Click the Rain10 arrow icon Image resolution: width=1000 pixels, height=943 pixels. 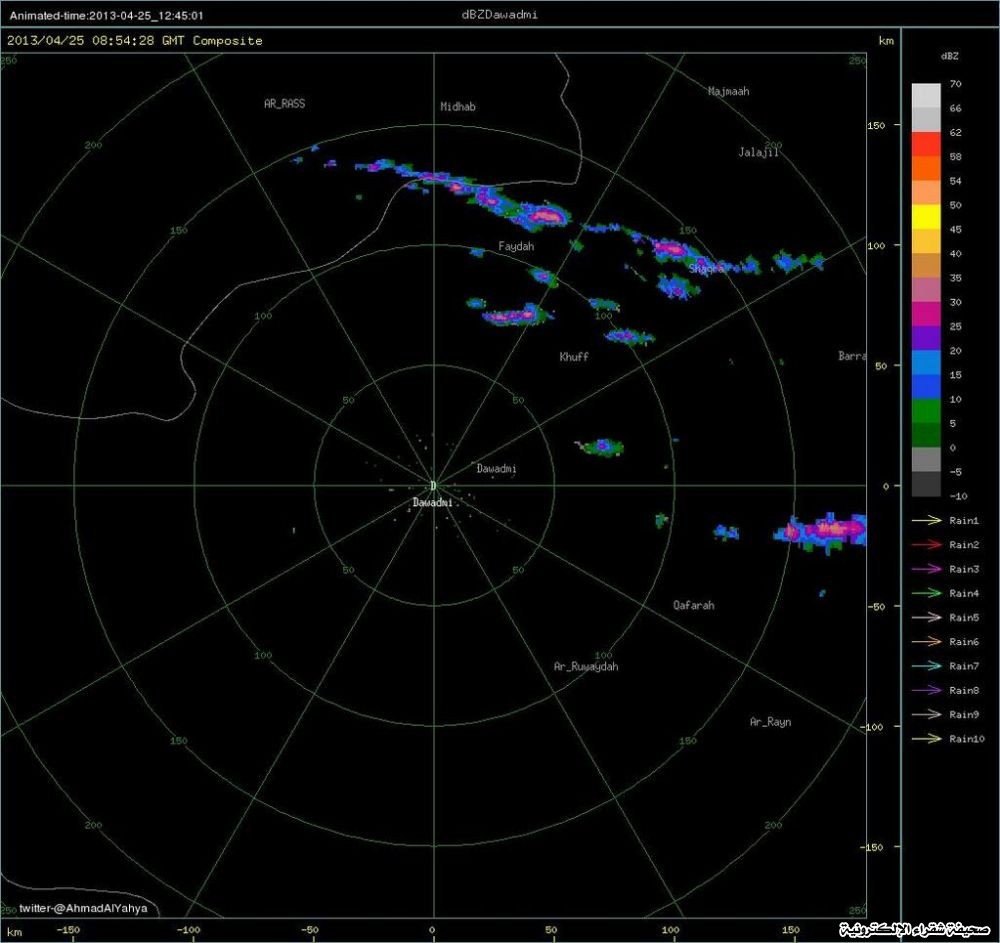pyautogui.click(x=927, y=738)
